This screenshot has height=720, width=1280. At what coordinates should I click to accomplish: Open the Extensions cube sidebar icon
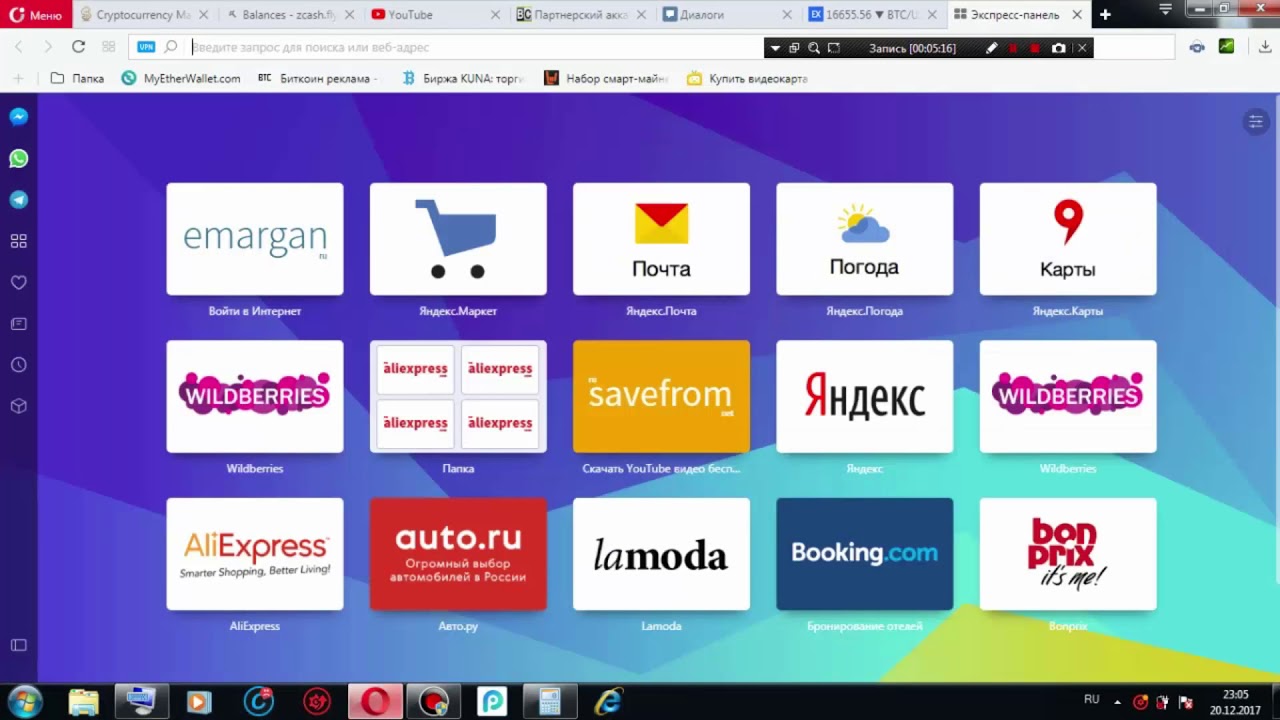[x=18, y=407]
